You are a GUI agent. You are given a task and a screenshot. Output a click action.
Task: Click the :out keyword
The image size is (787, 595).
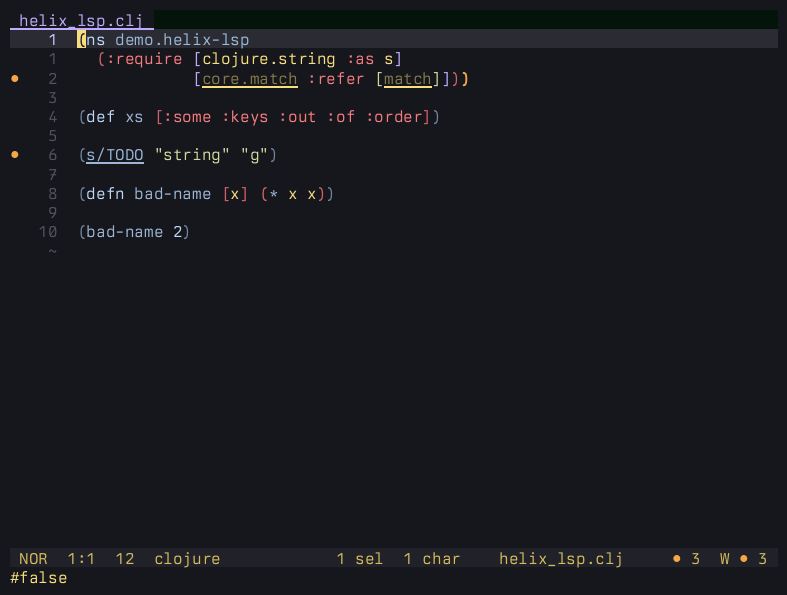pos(298,117)
